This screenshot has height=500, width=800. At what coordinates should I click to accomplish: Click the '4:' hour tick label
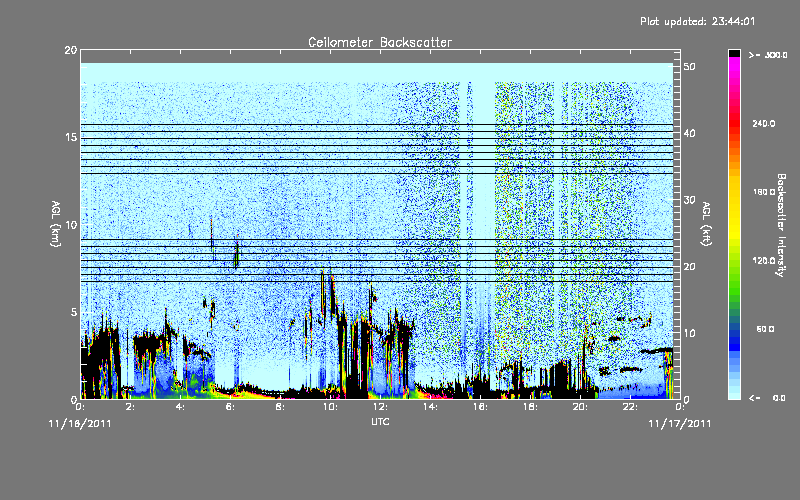[x=180, y=407]
